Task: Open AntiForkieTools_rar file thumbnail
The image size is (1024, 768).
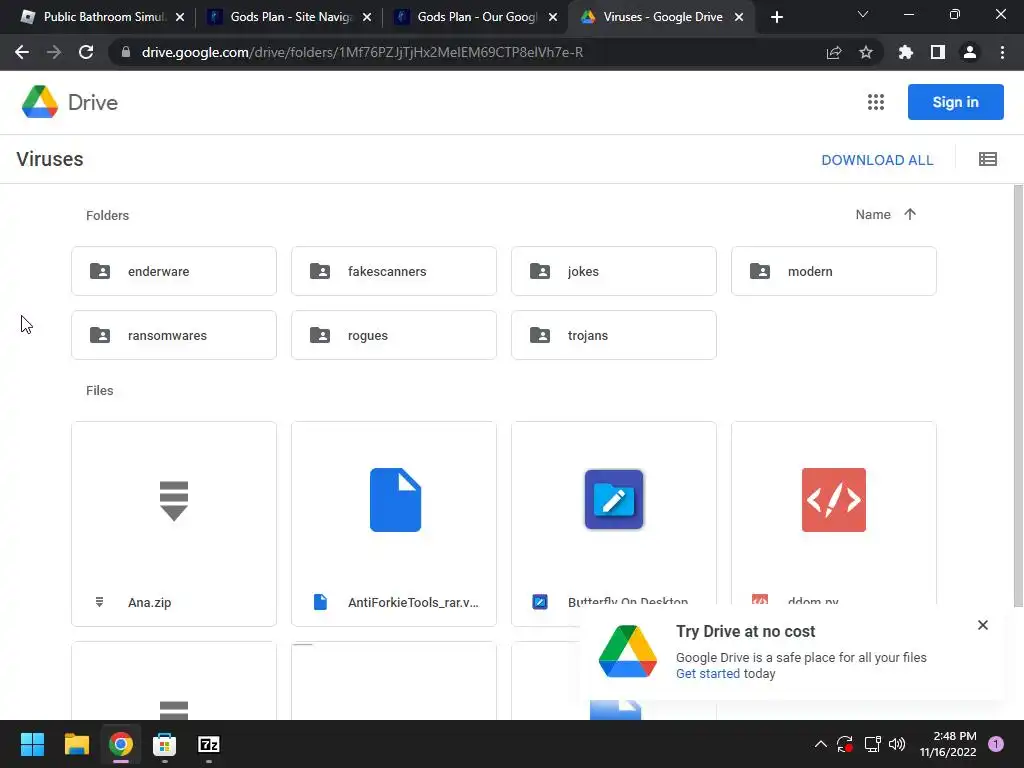Action: coord(394,500)
